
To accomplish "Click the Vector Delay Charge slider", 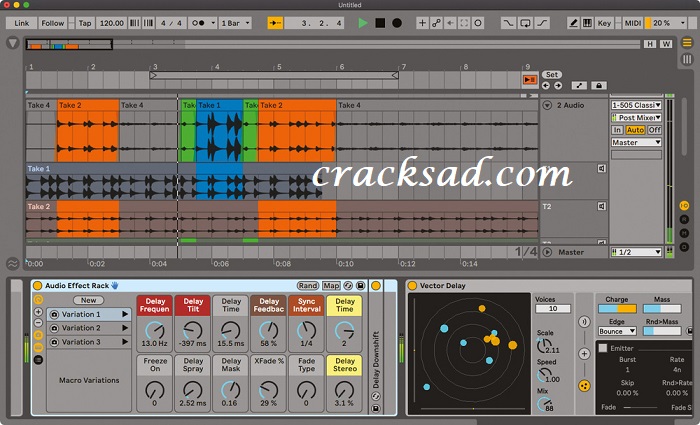I will [617, 309].
